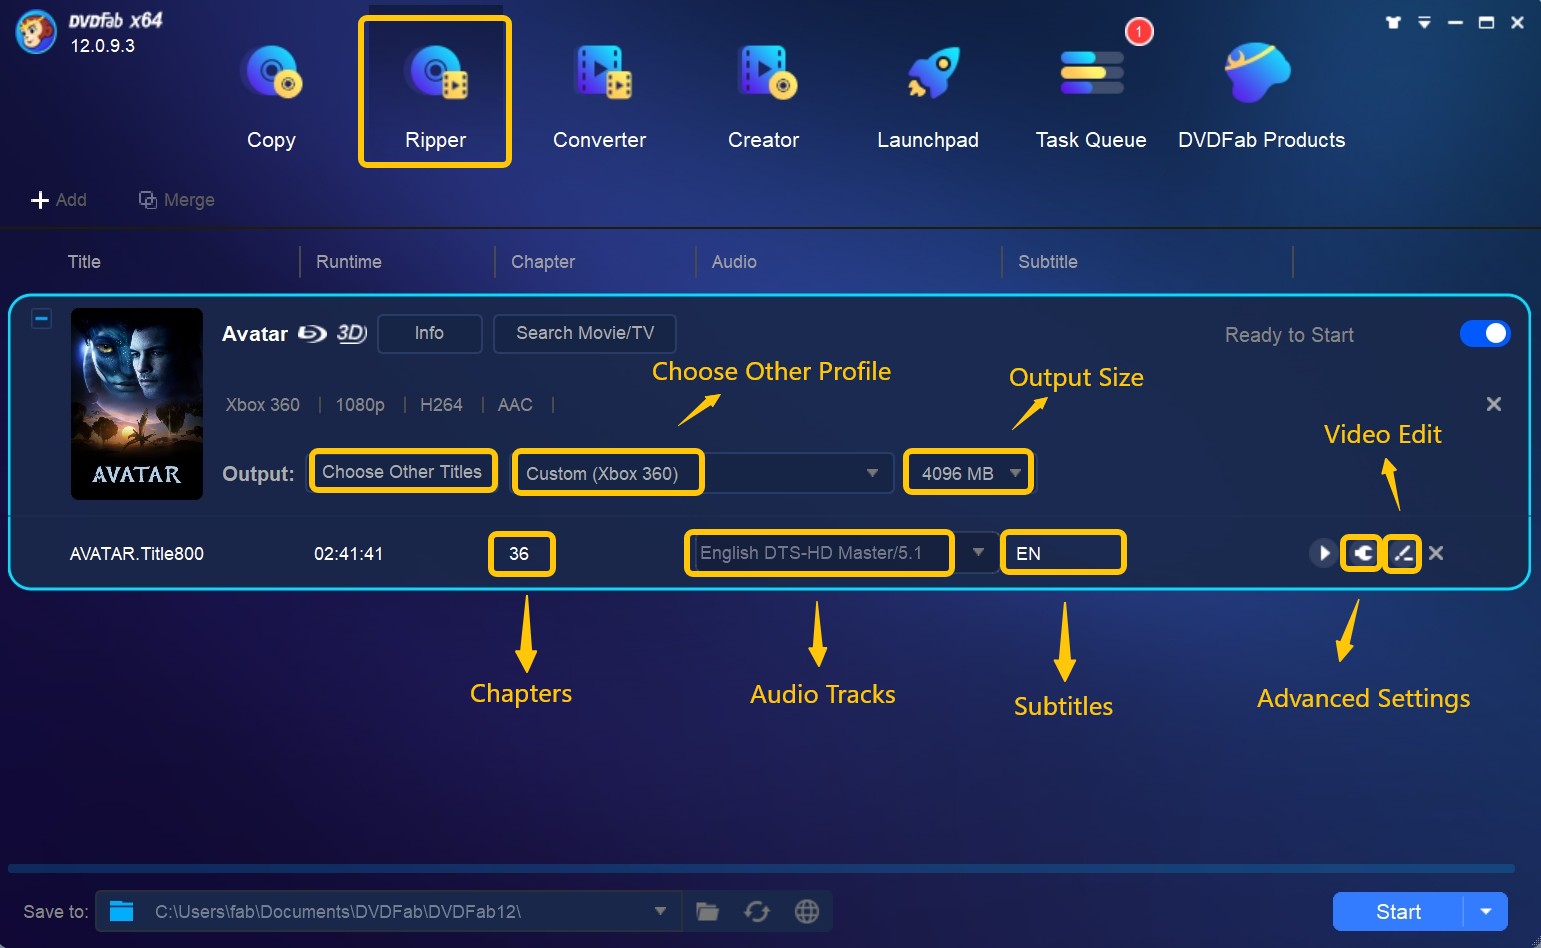Open the EN subtitle selector
Image resolution: width=1541 pixels, height=948 pixels.
[1063, 553]
